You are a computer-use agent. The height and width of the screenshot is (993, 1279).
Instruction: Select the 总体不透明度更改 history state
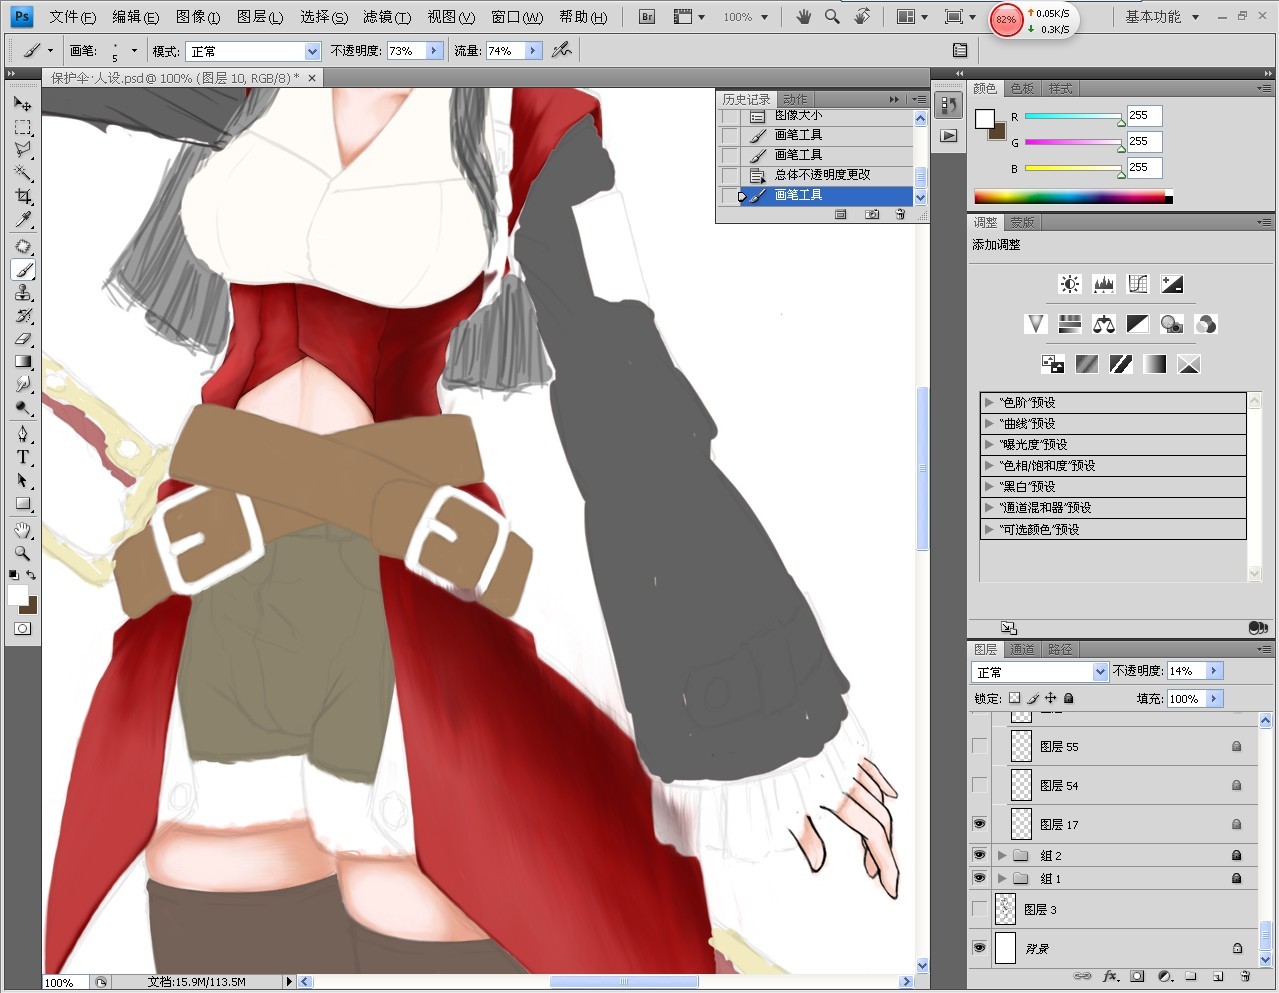(822, 175)
